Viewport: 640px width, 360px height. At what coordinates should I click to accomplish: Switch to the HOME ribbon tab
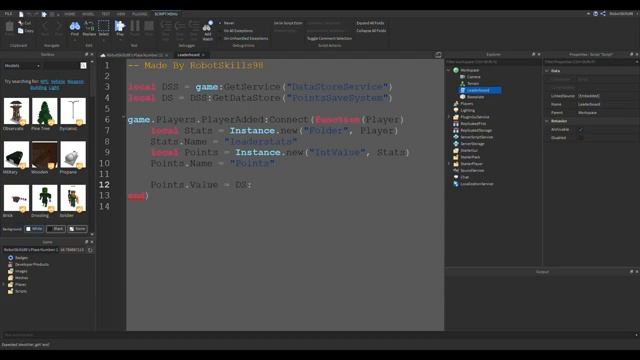(70, 14)
